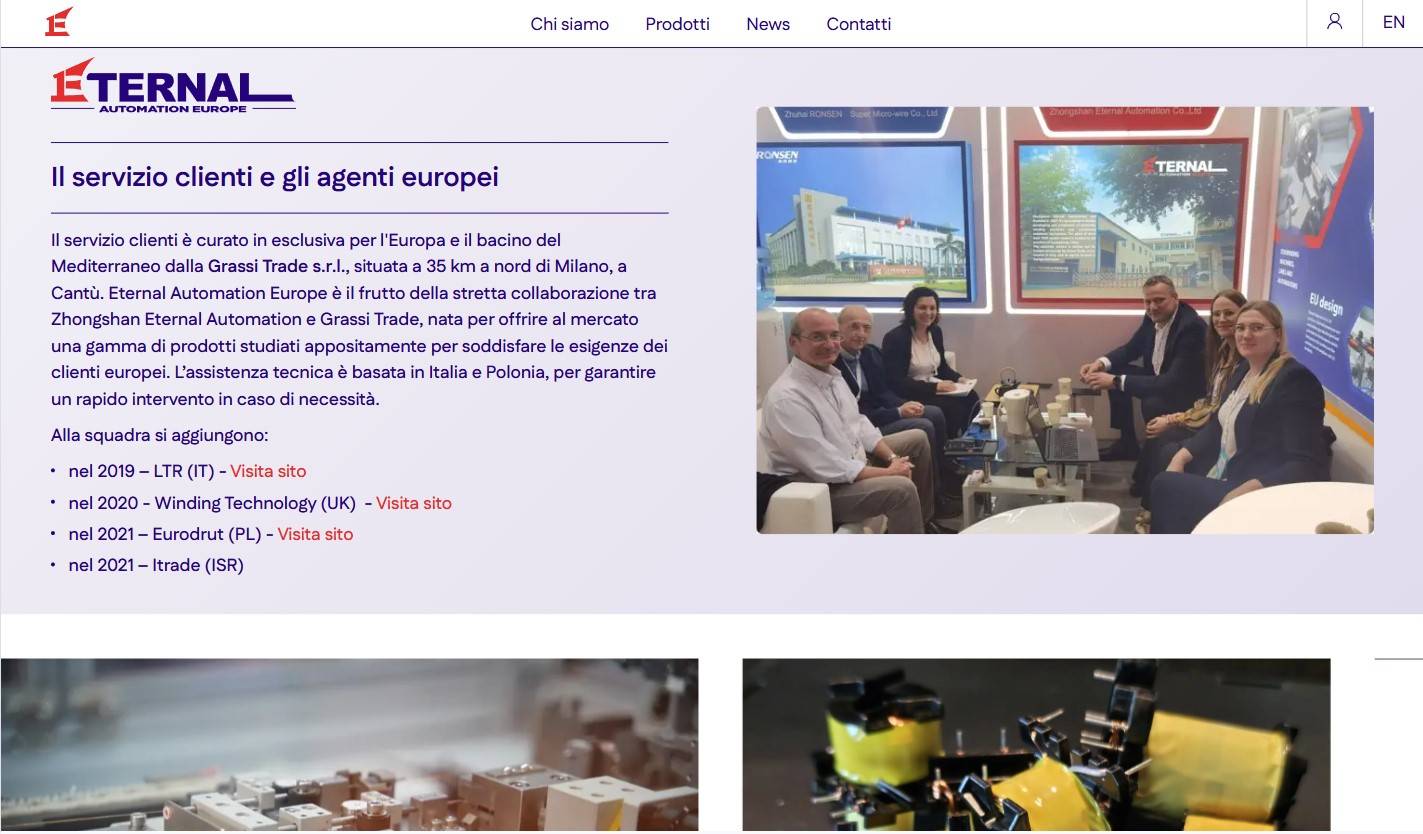1423x834 pixels.
Task: Open the Contatti page
Action: [x=858, y=24]
